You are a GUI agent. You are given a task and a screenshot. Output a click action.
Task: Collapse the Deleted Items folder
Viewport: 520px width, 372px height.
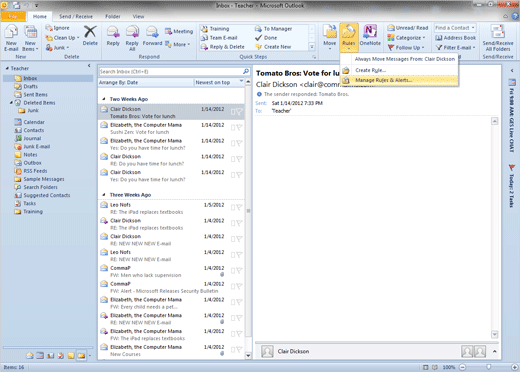tap(11, 102)
